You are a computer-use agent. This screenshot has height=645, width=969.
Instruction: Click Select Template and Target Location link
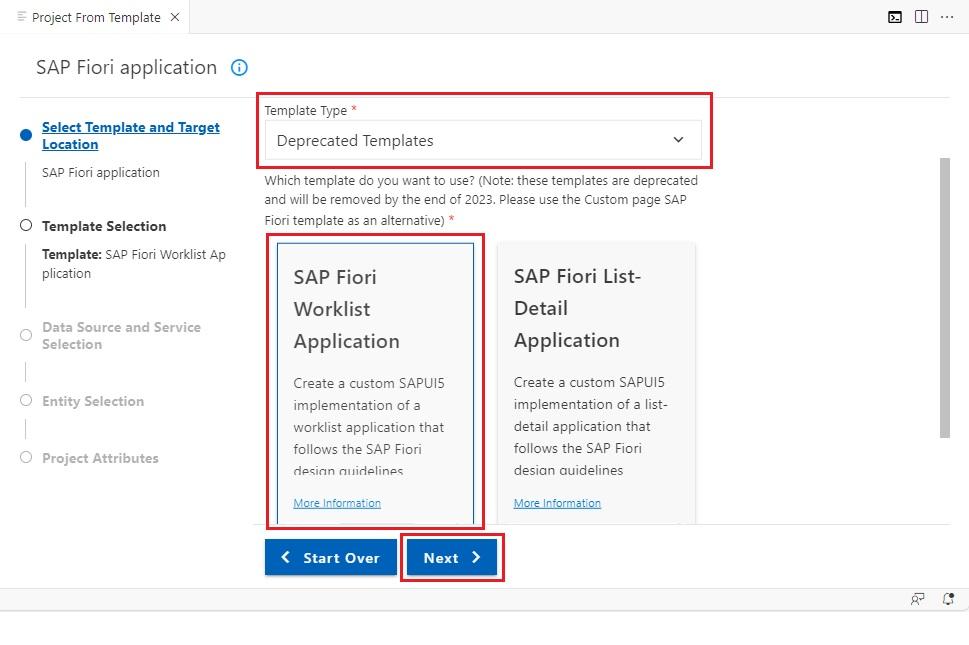point(130,135)
